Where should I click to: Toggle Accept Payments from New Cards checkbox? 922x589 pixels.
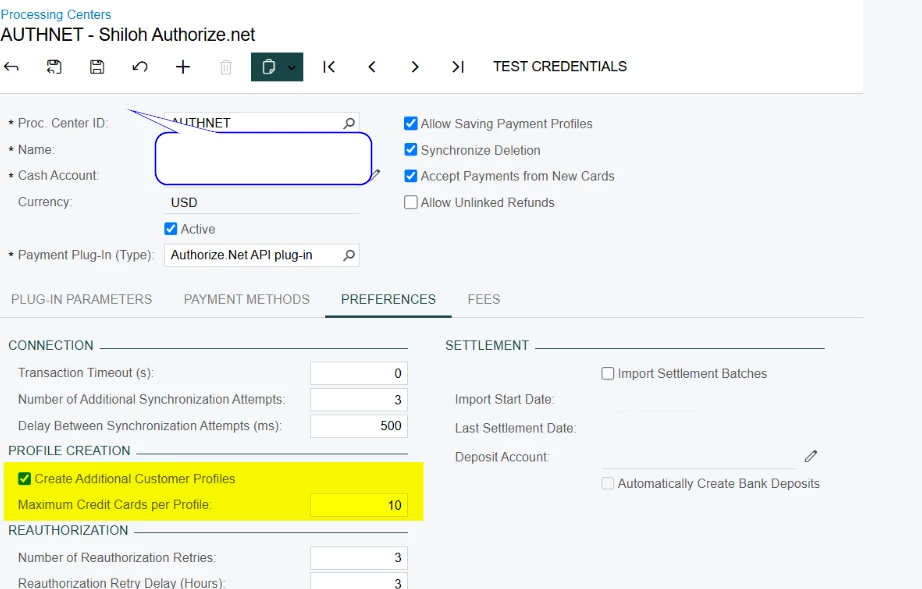coord(410,176)
